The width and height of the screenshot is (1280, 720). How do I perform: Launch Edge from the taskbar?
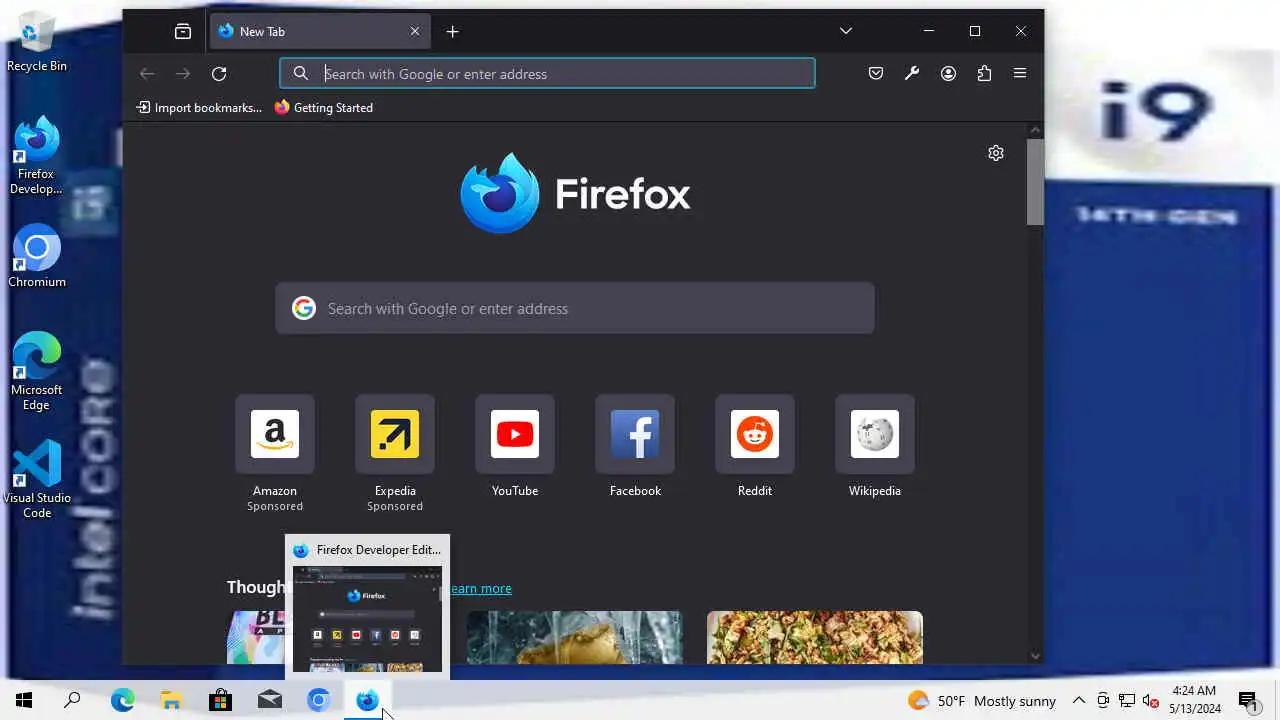(122, 700)
